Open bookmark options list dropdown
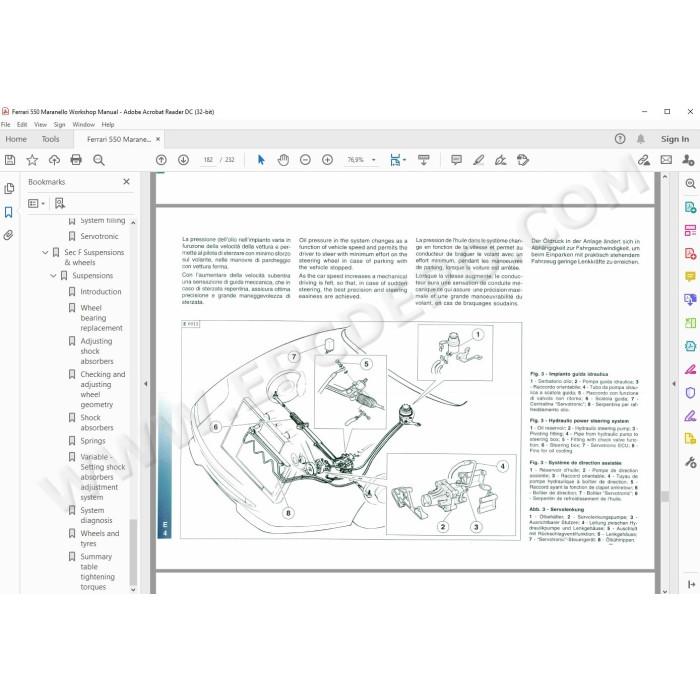This screenshot has height=700, width=700. 37,204
